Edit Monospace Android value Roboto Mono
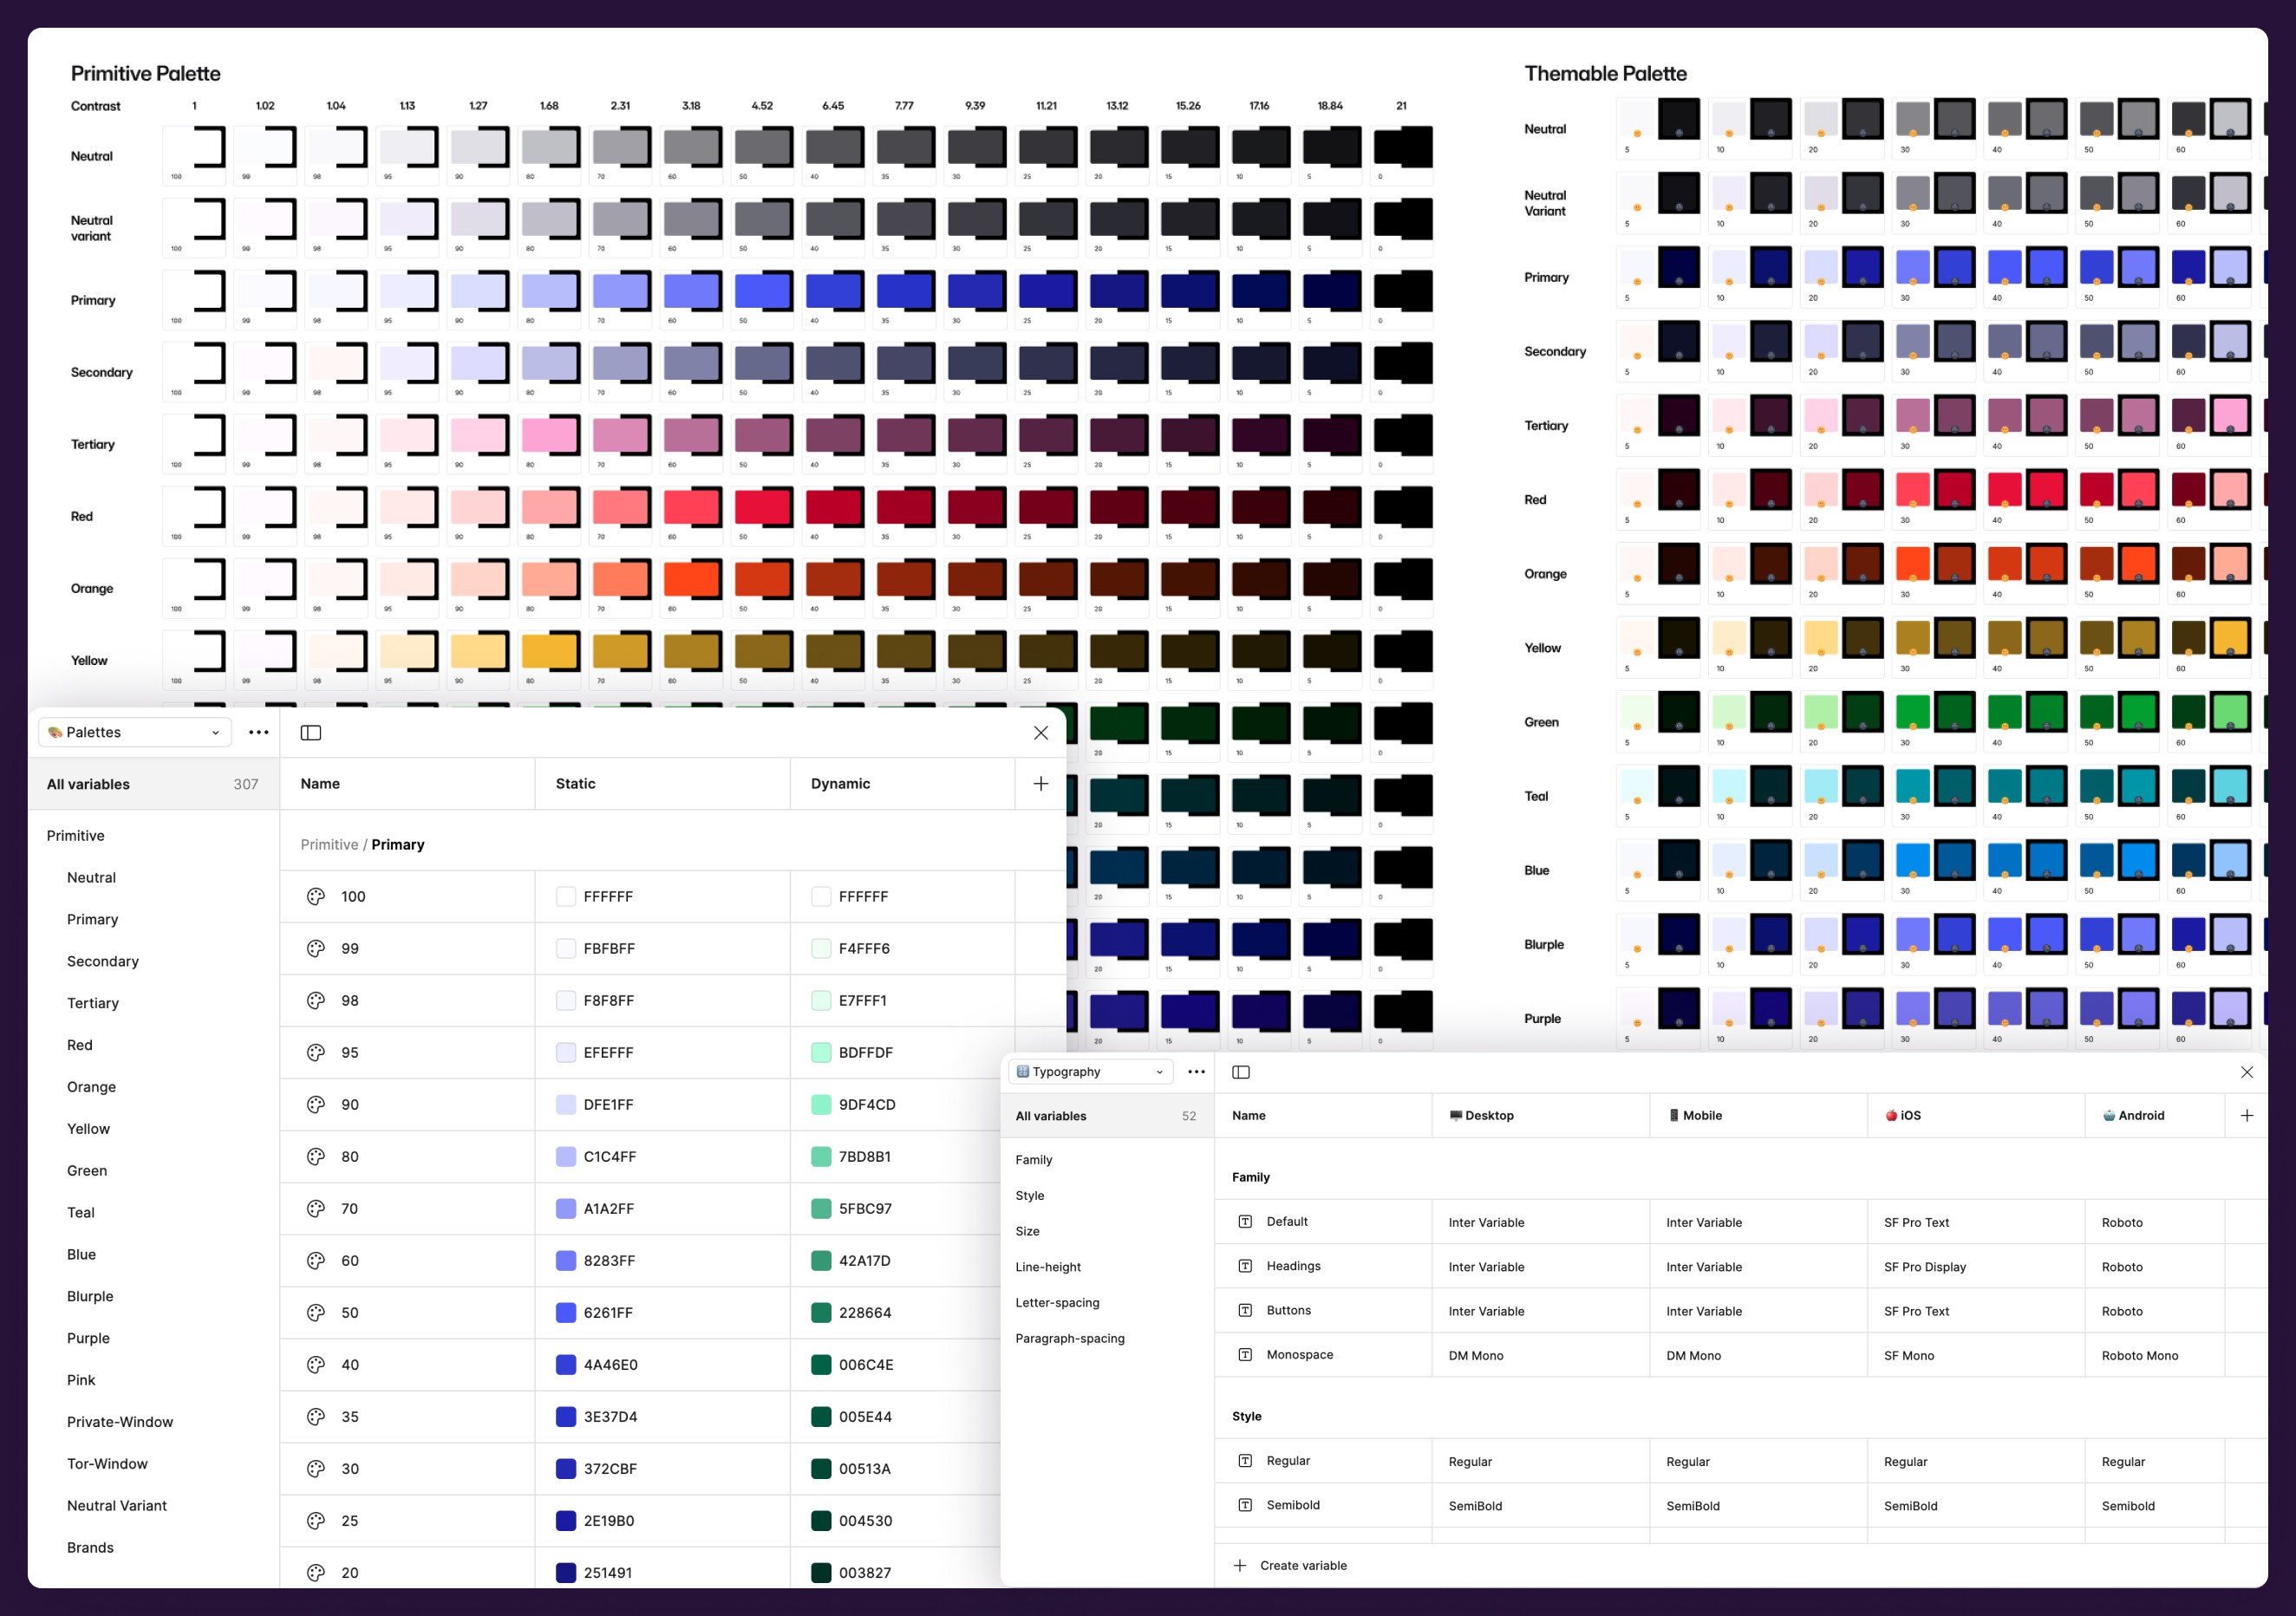Viewport: 2296px width, 1616px height. pos(2140,1356)
